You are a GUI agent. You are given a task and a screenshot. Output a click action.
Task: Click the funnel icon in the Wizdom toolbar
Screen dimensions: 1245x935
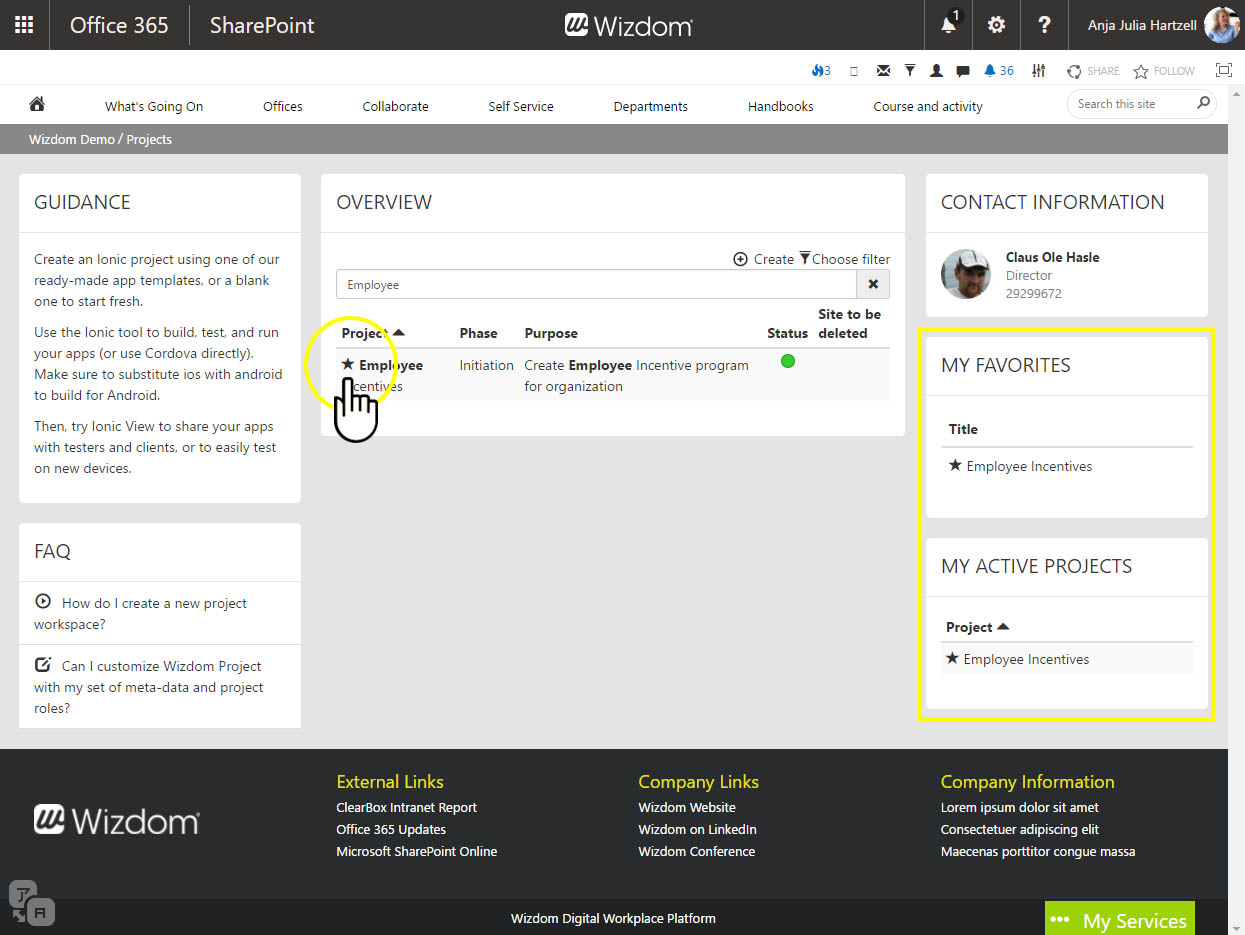click(x=910, y=71)
